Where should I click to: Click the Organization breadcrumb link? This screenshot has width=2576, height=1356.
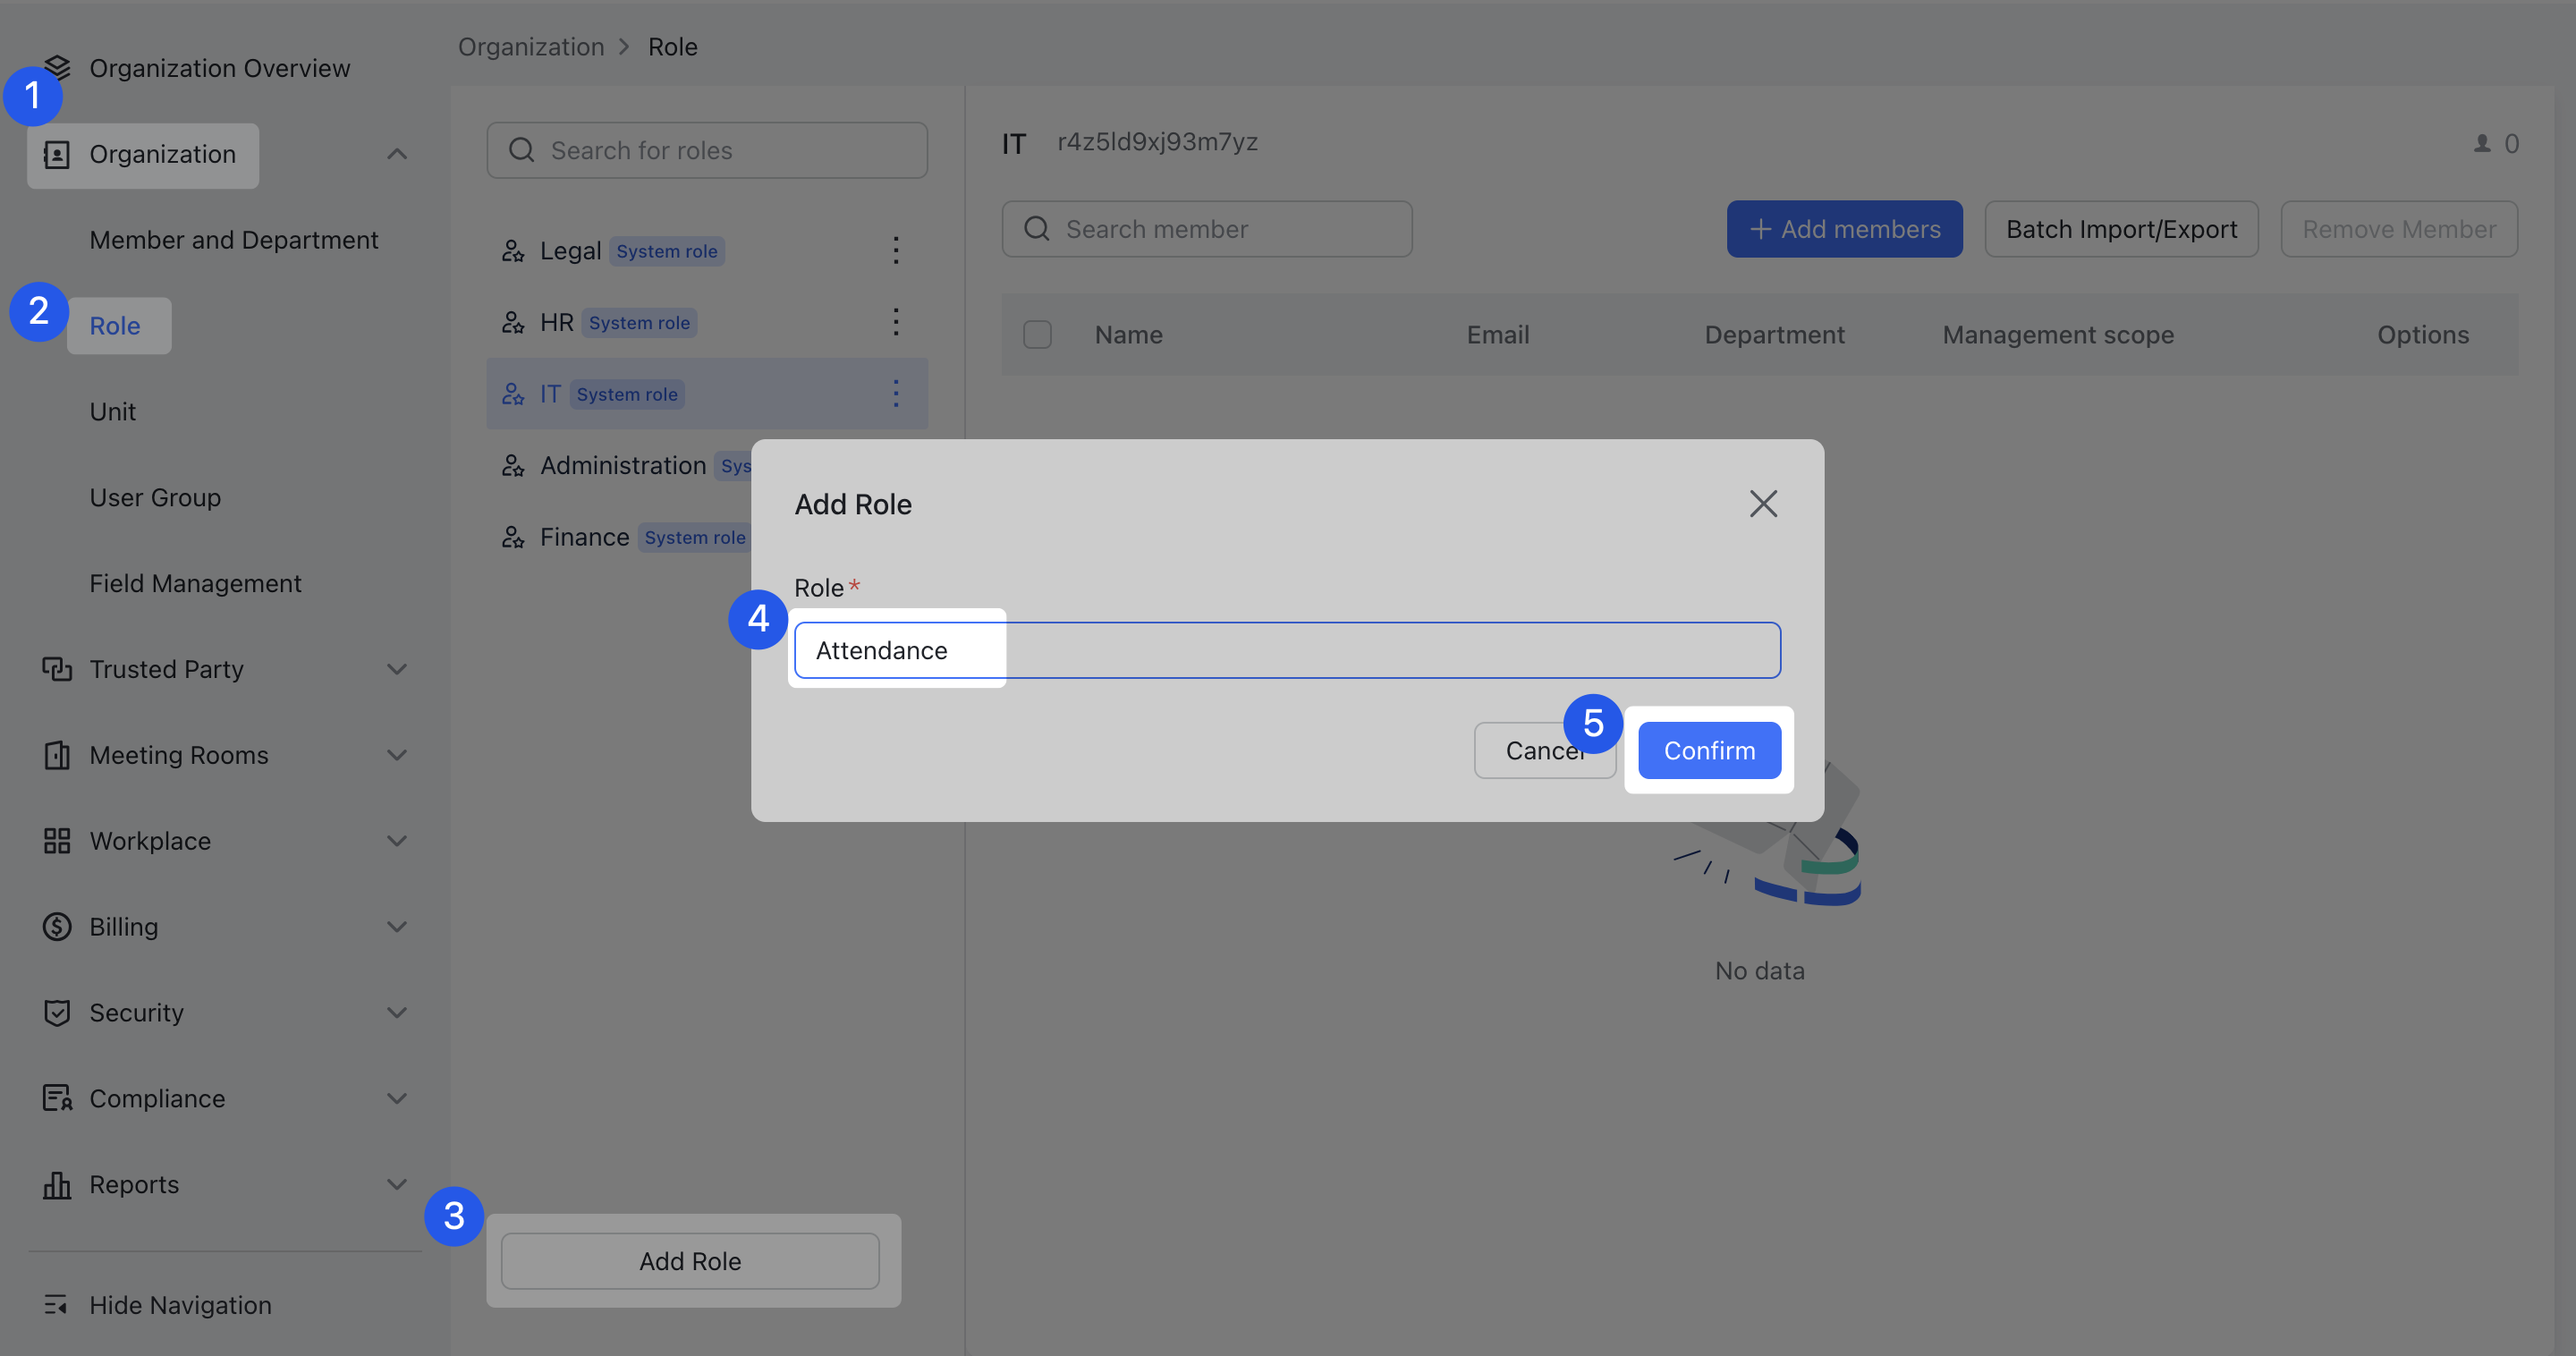point(531,46)
